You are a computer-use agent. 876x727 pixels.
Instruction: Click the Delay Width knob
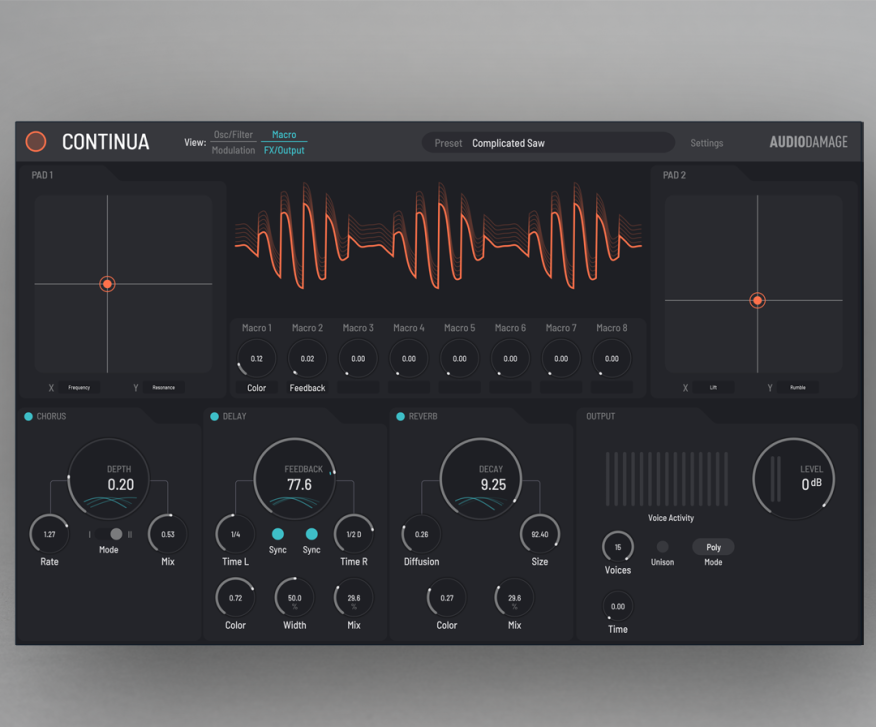click(294, 598)
